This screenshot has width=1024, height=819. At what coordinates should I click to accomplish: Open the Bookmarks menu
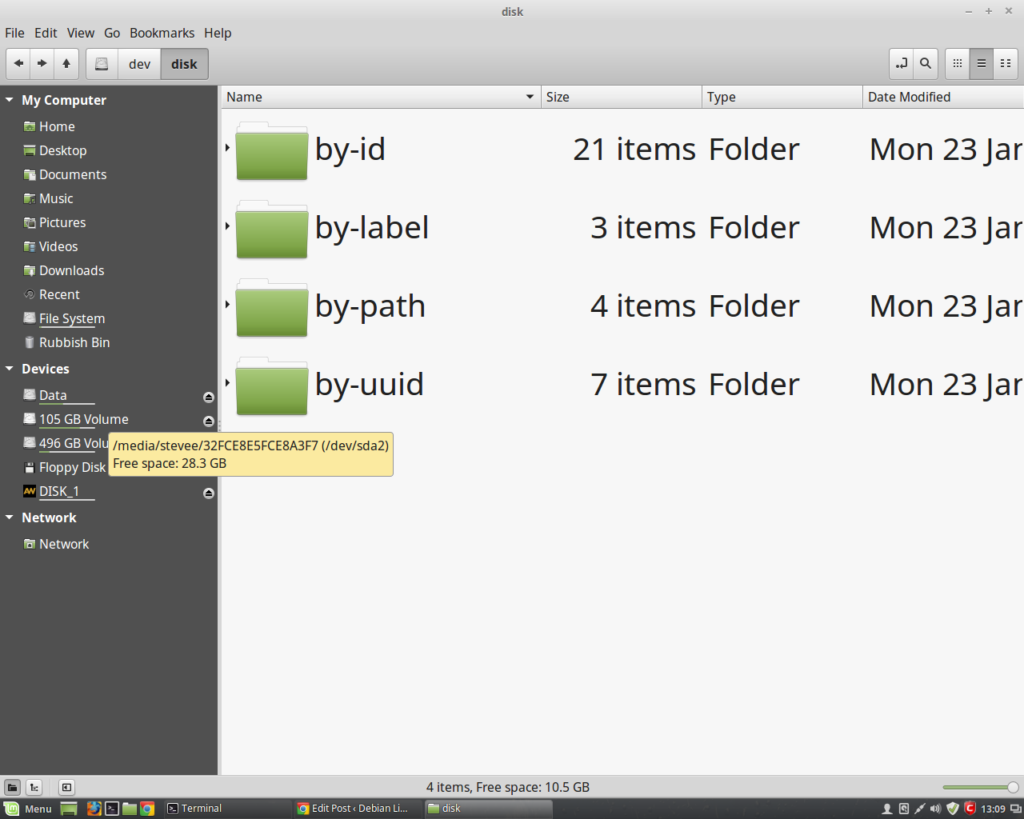(x=163, y=33)
